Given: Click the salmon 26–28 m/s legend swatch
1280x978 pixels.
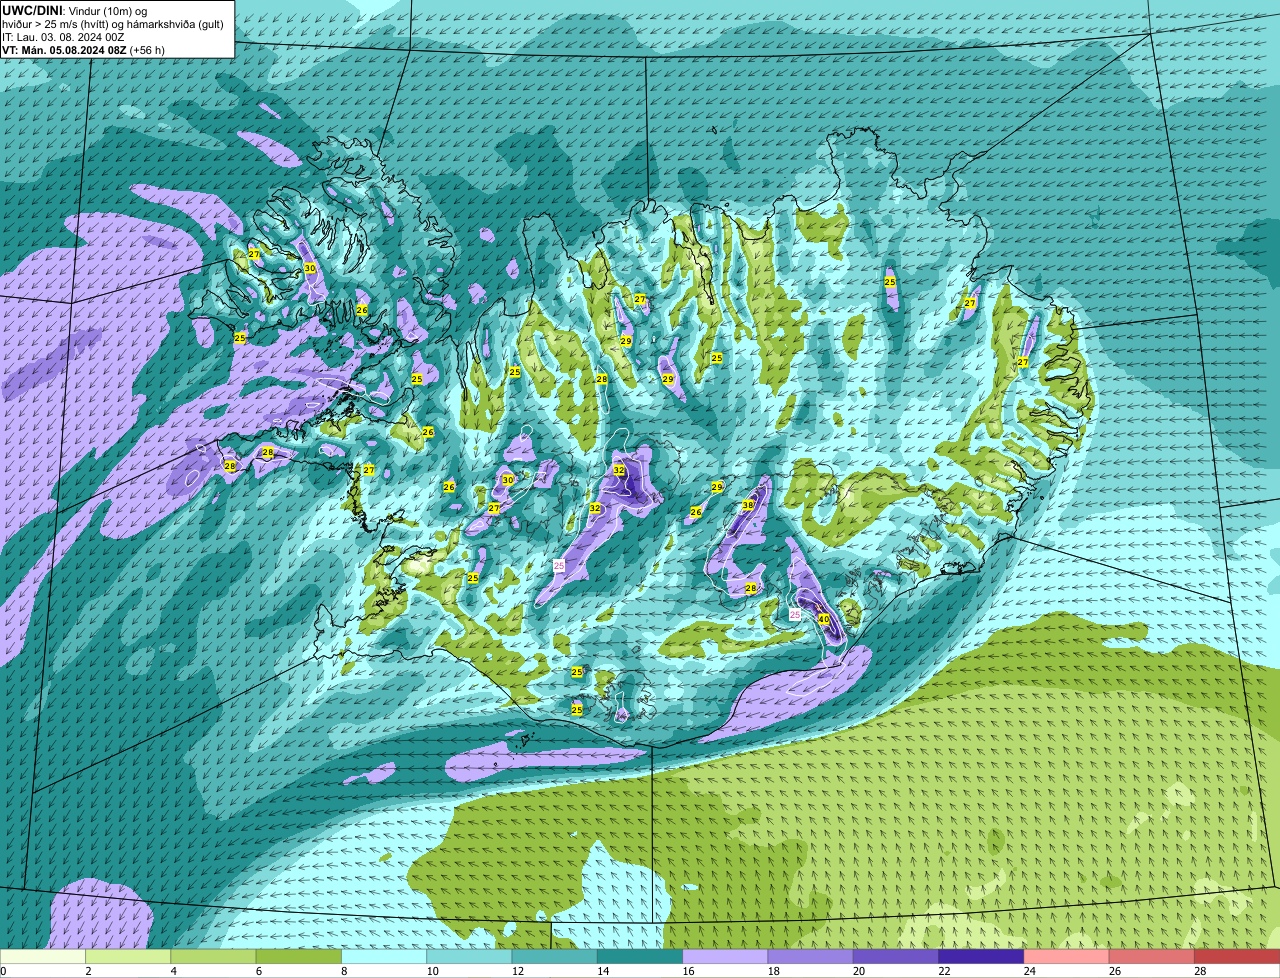Looking at the screenshot, I should click(1152, 956).
